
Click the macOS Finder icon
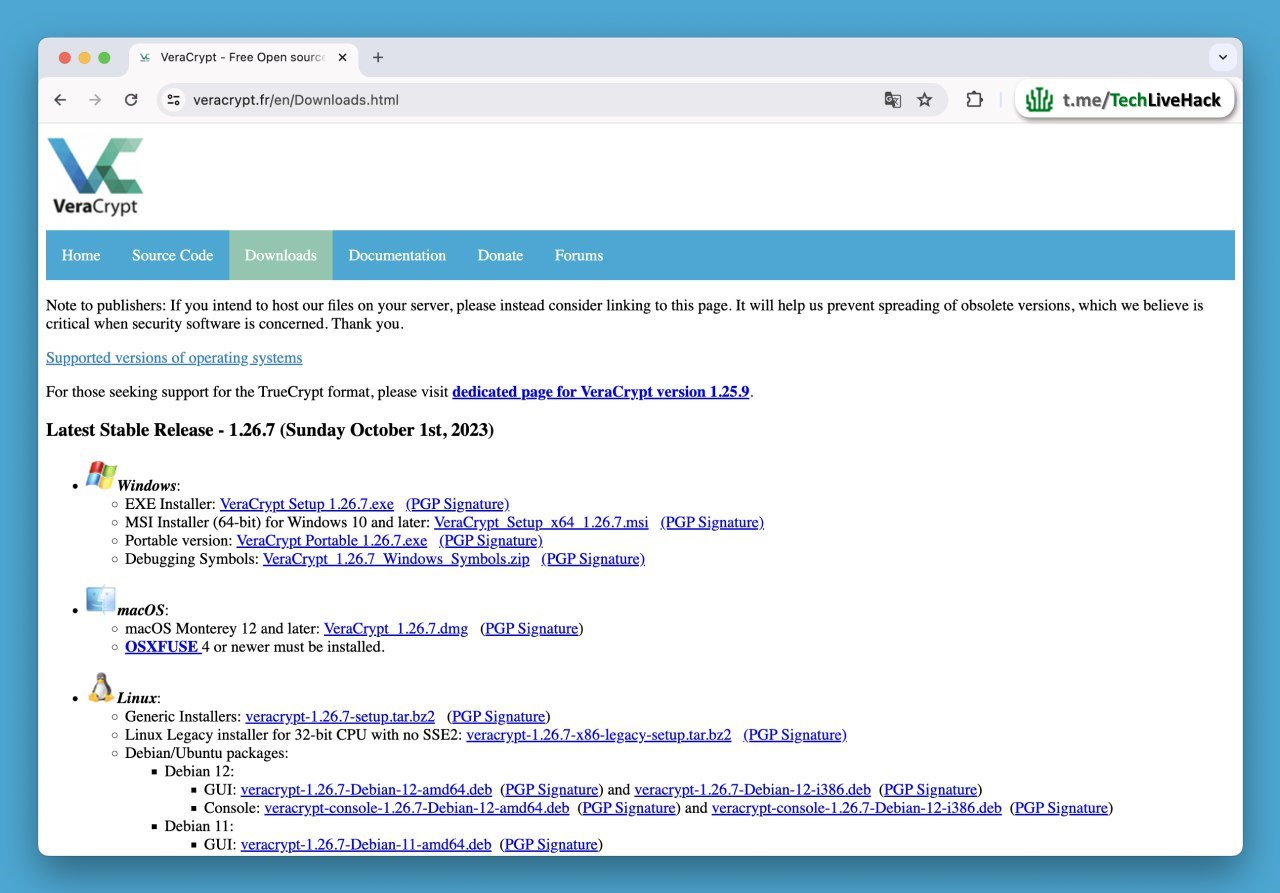pyautogui.click(x=101, y=600)
